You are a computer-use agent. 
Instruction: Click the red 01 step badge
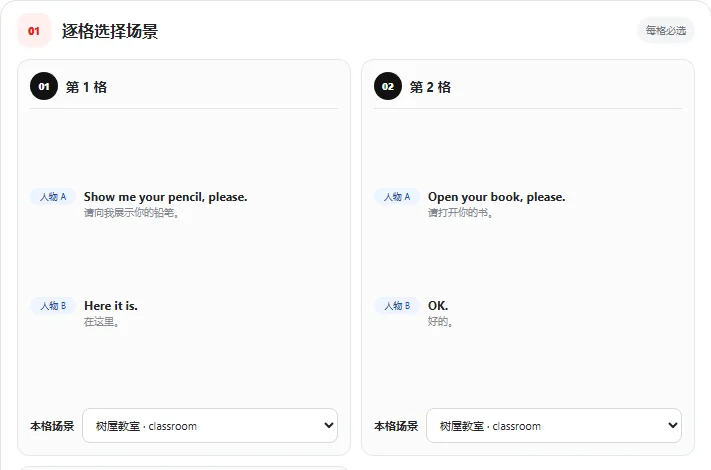coord(34,31)
